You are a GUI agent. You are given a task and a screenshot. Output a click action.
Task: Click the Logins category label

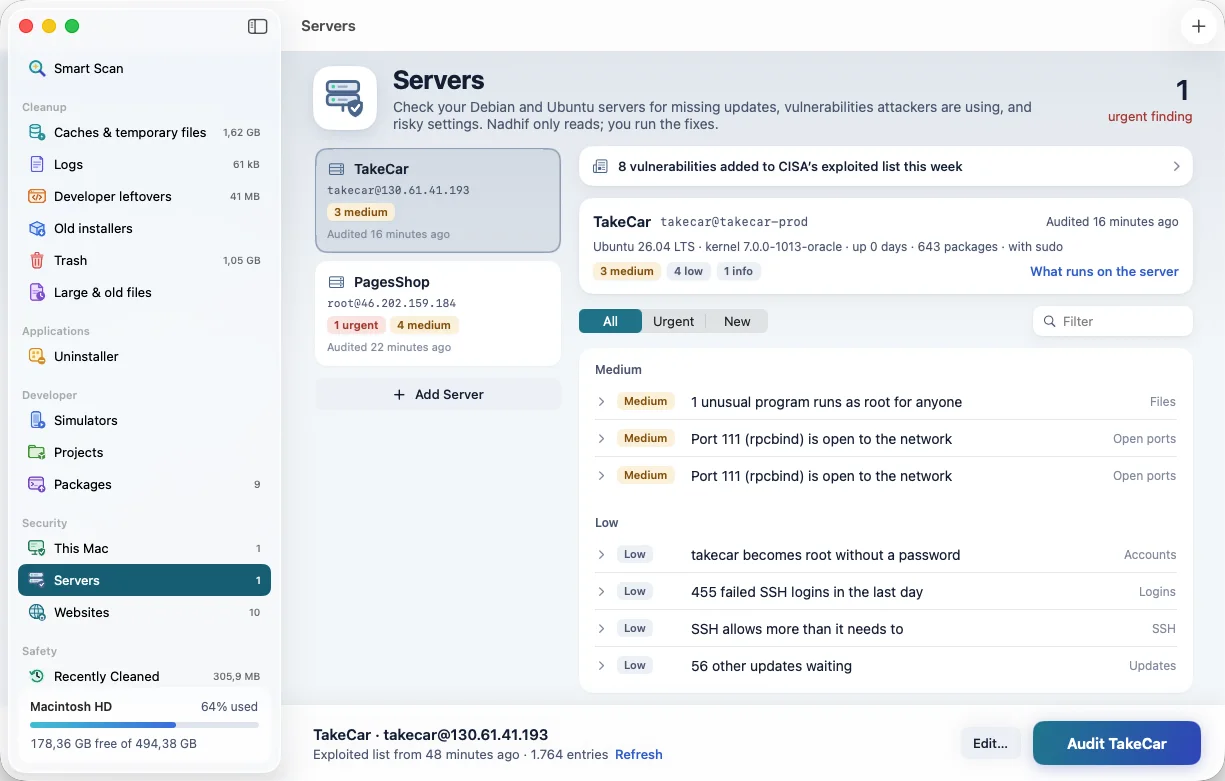(x=1157, y=592)
